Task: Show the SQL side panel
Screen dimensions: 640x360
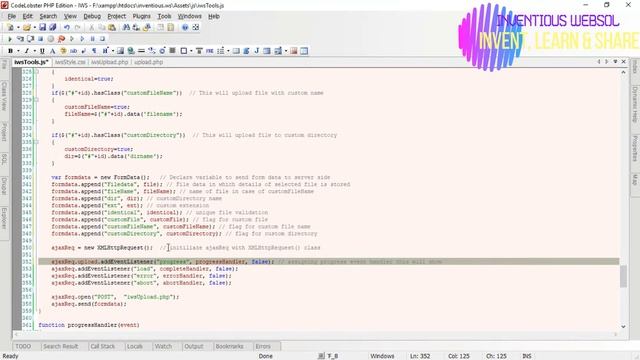Action: 4,159
